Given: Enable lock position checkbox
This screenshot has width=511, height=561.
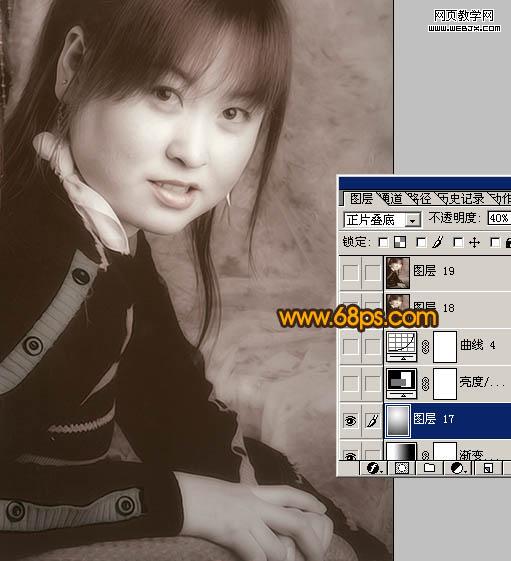Looking at the screenshot, I should click(x=458, y=243).
